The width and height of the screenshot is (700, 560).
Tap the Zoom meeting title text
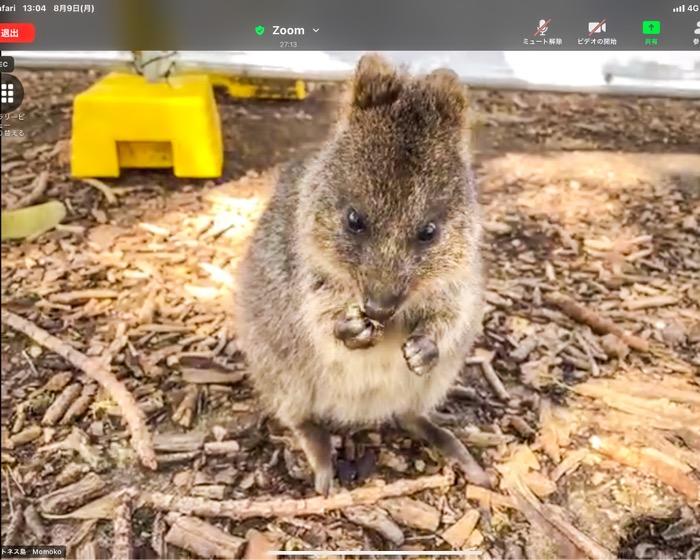coord(288,30)
